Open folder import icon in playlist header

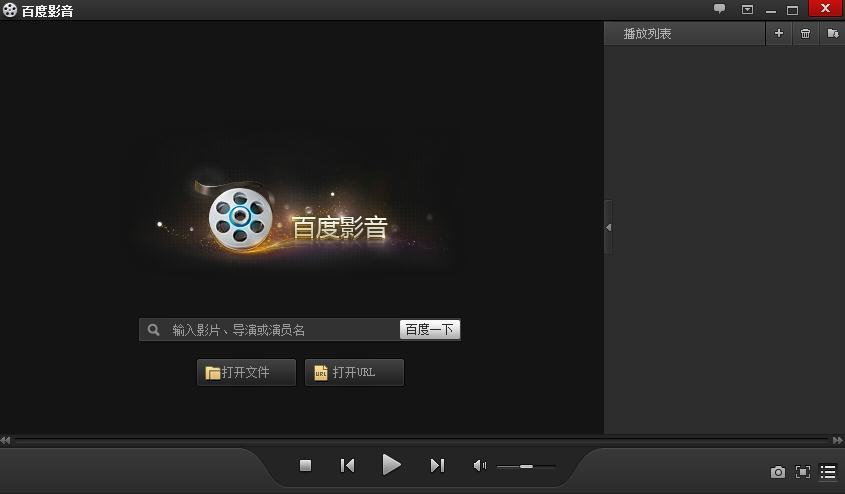coord(833,33)
